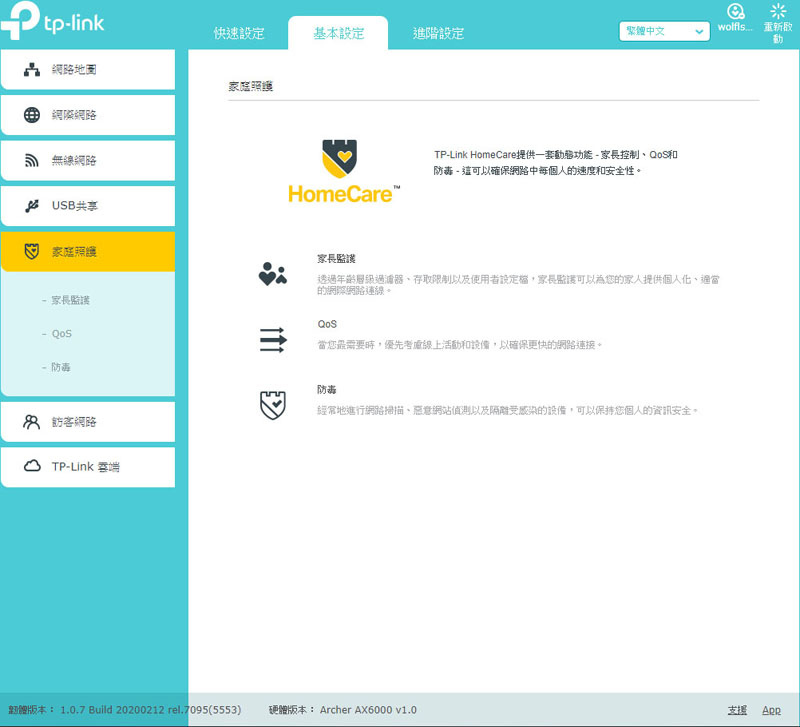Click the TP-Link 雲端 cloud icon
The height and width of the screenshot is (727, 800).
click(x=32, y=466)
